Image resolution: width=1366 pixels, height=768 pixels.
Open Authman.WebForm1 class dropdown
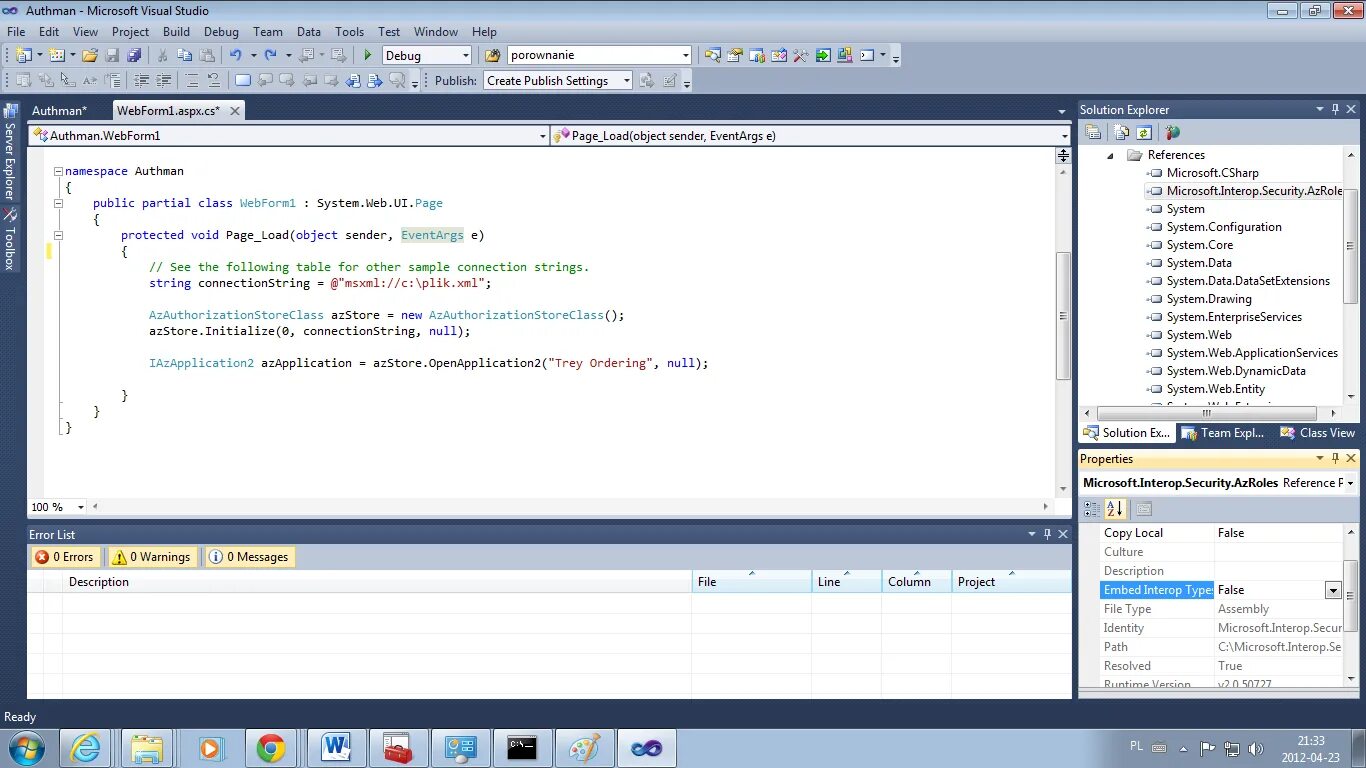click(x=543, y=136)
